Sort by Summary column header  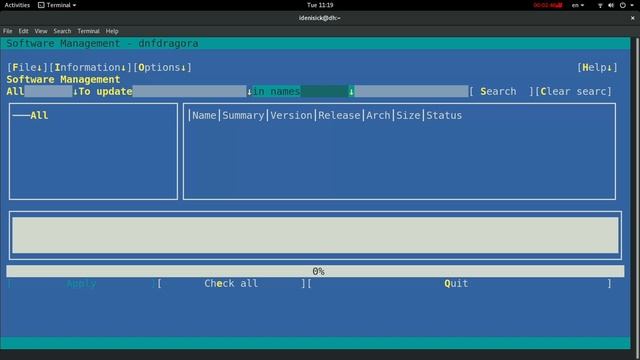pos(243,116)
